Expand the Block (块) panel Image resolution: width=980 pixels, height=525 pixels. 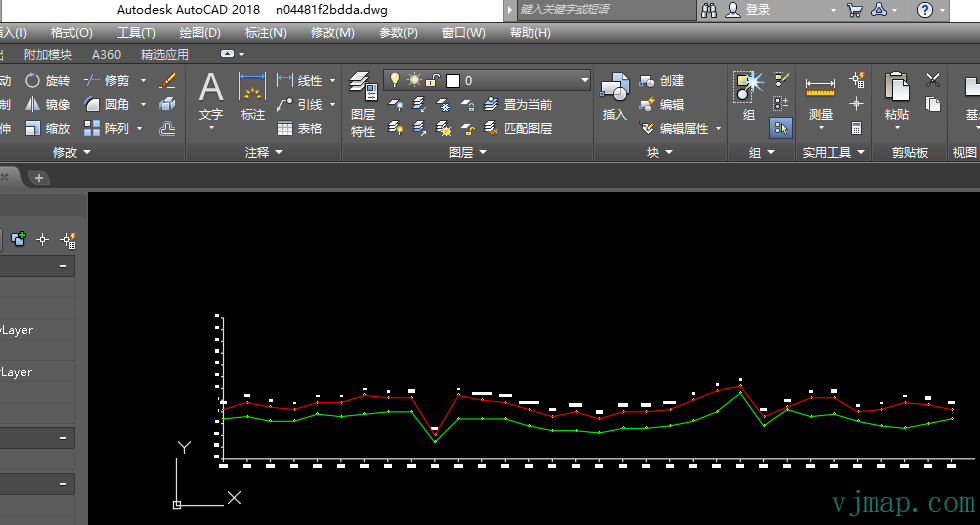659,152
